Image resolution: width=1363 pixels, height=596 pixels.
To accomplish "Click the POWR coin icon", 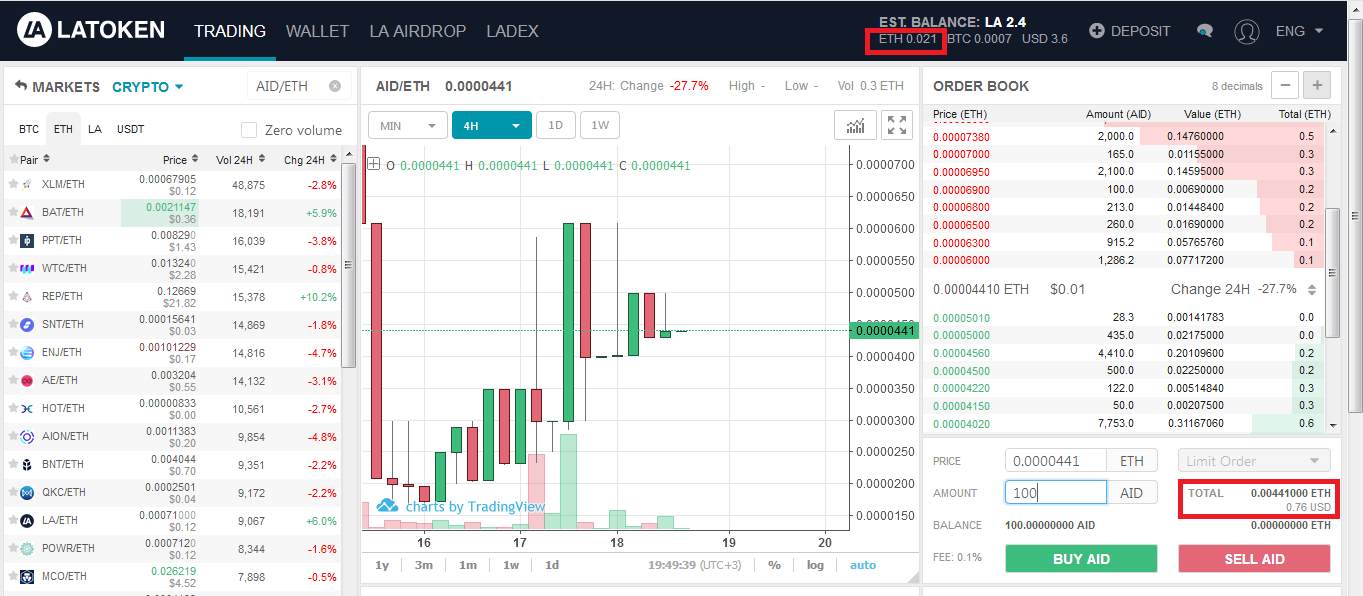I will tap(28, 548).
